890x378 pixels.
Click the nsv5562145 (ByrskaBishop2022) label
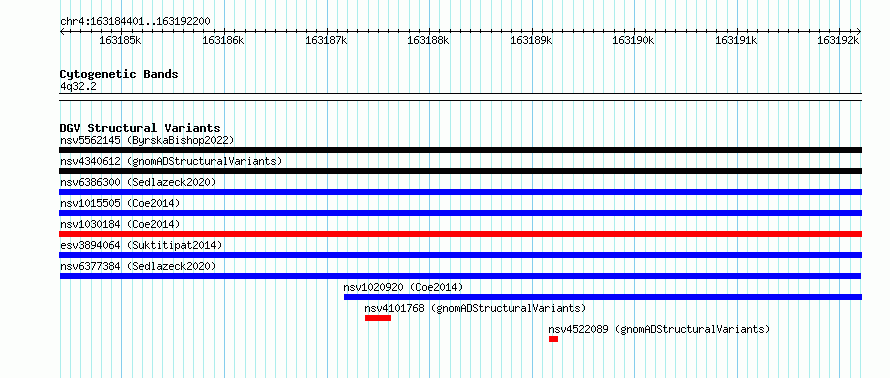click(147, 140)
